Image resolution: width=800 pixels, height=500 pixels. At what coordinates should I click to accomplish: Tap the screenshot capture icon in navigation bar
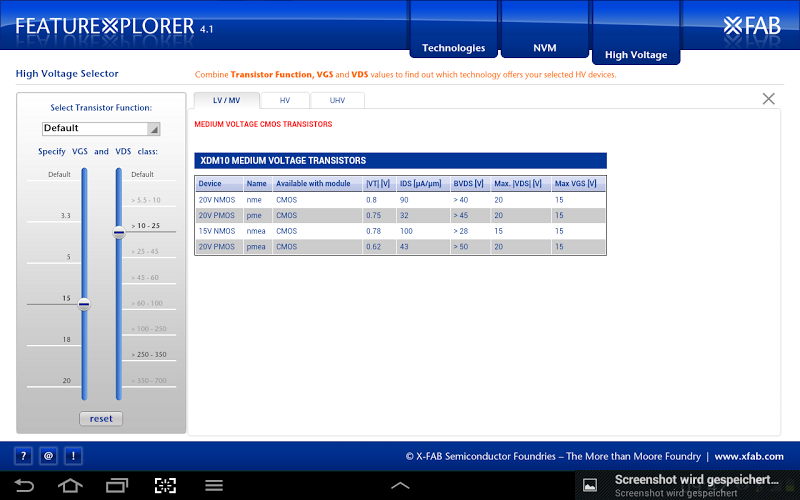[165, 485]
